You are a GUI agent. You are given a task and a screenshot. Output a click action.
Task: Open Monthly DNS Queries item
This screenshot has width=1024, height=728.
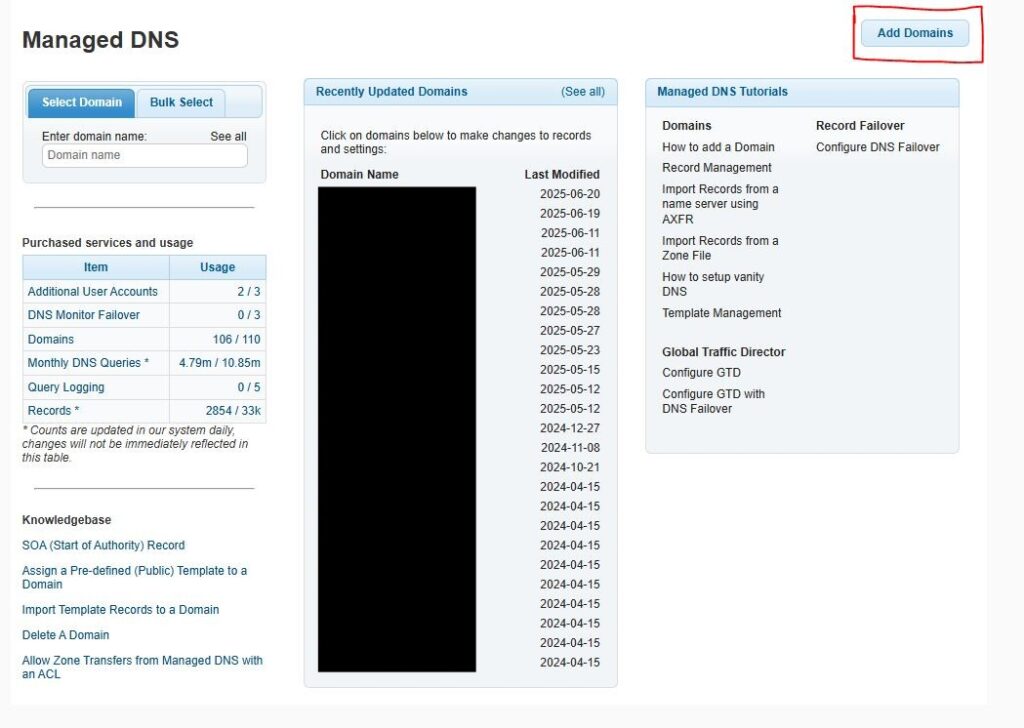point(88,362)
